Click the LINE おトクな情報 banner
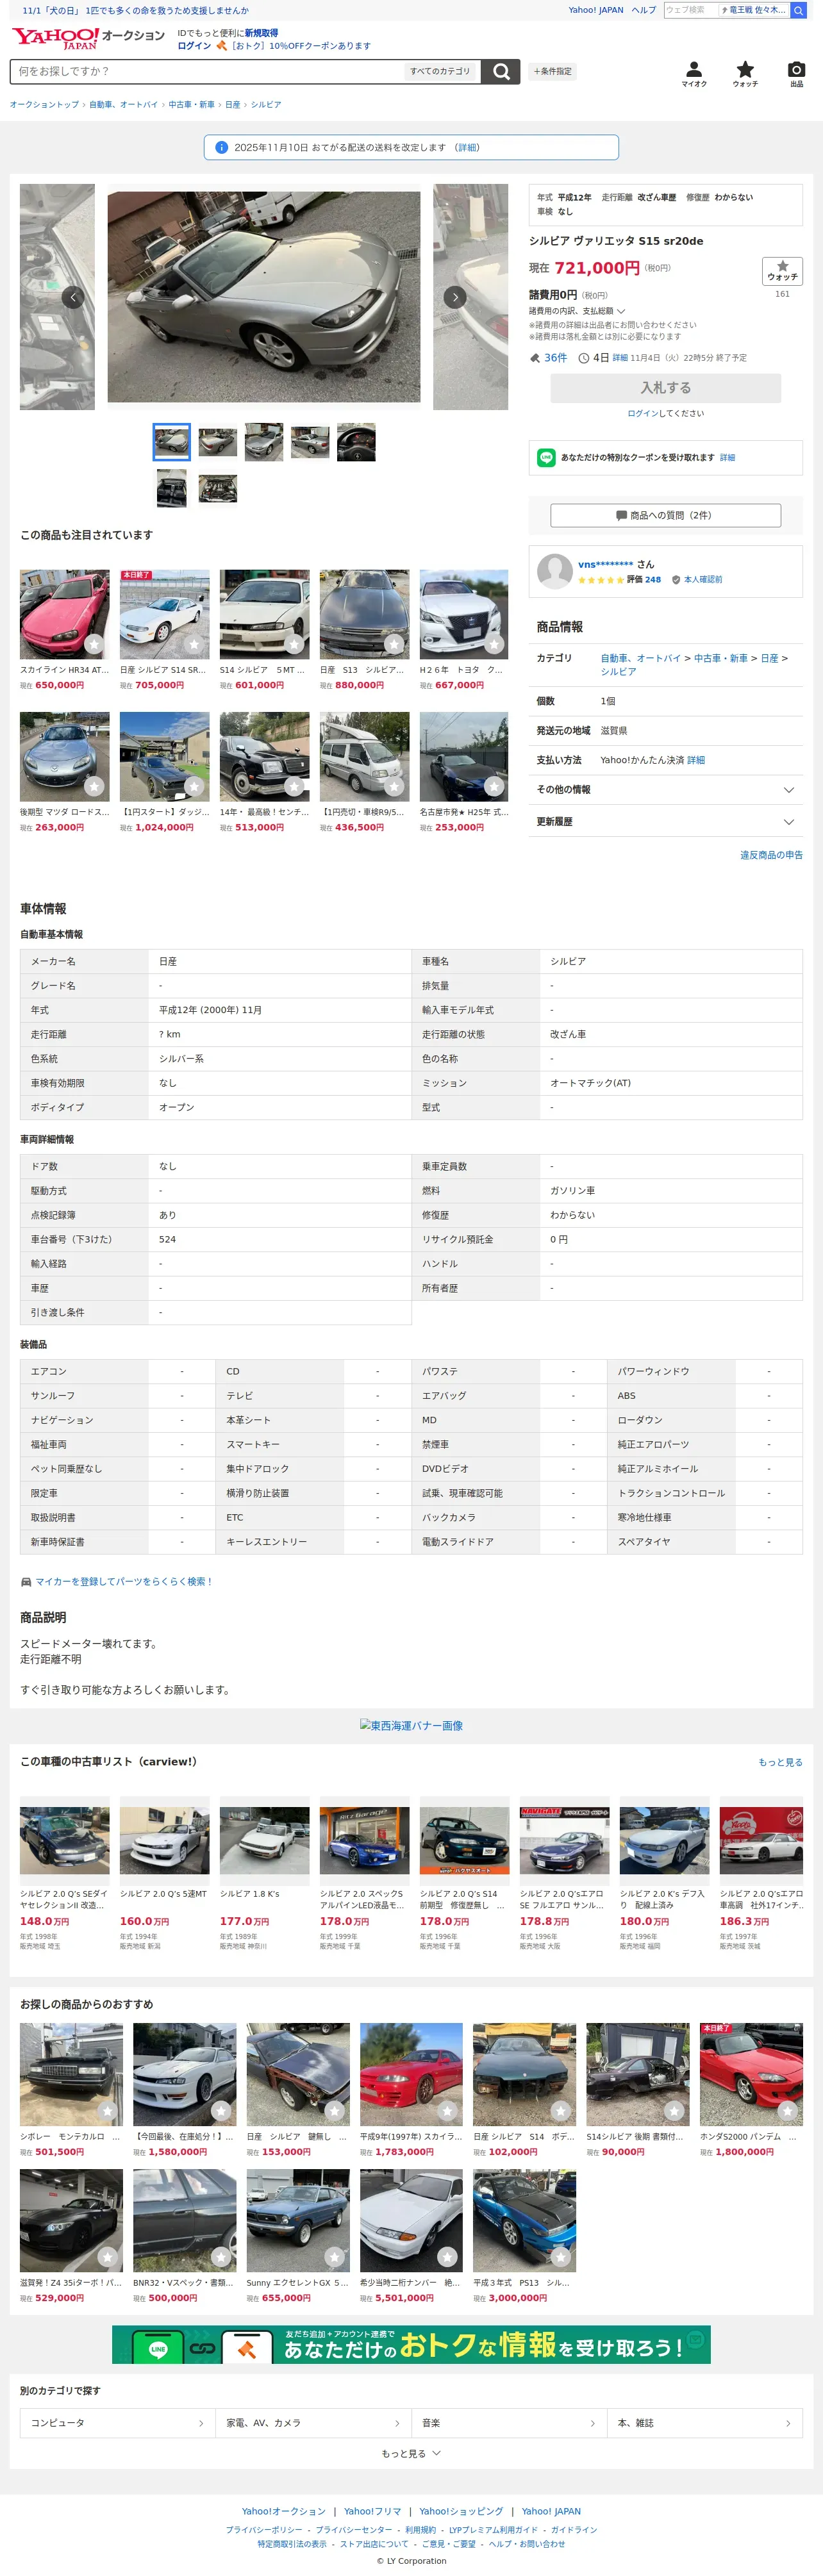The image size is (823, 2576). [x=411, y=2344]
